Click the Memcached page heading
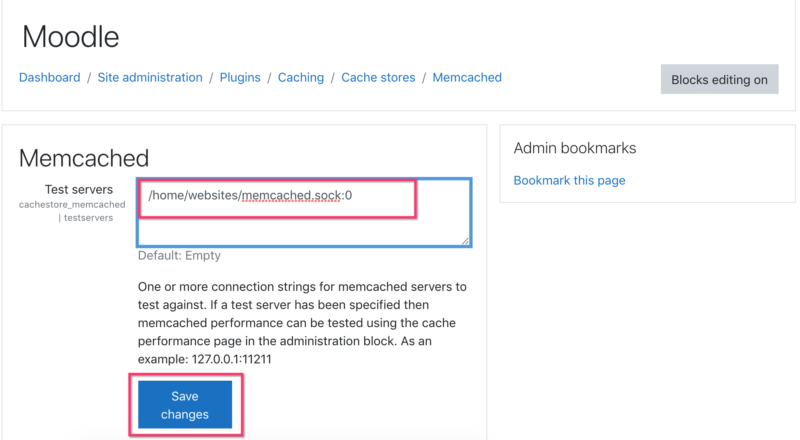 click(84, 158)
